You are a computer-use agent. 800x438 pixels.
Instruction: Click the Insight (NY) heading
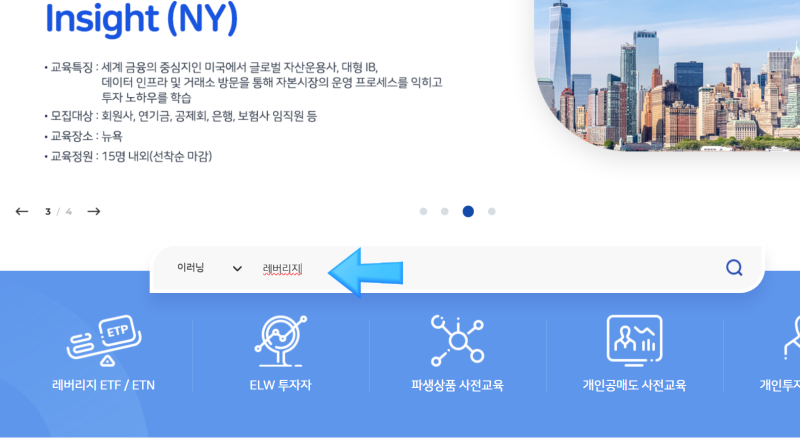click(x=141, y=18)
